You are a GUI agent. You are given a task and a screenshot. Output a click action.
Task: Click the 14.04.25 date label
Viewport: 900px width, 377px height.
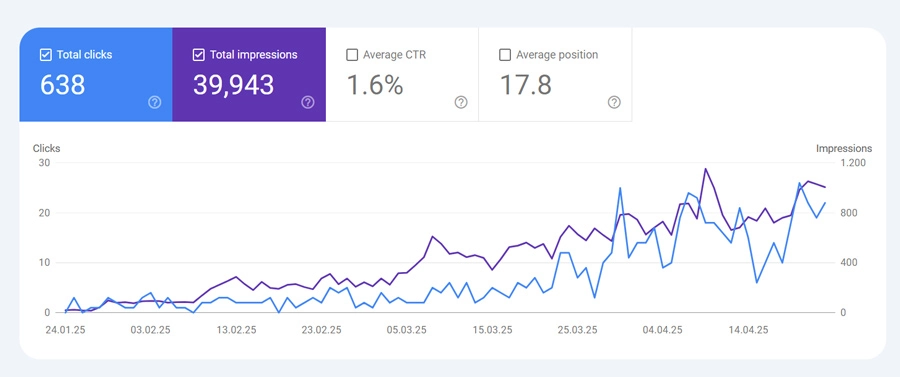pyautogui.click(x=748, y=330)
